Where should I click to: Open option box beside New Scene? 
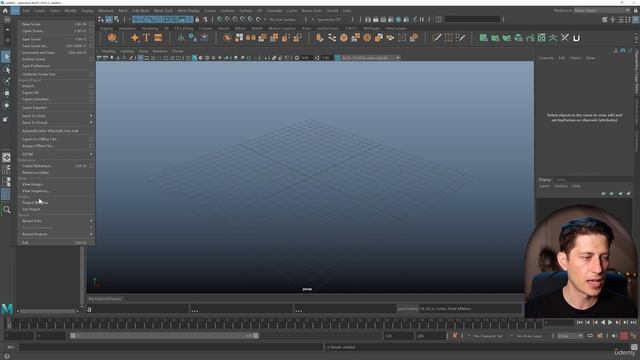(x=91, y=24)
